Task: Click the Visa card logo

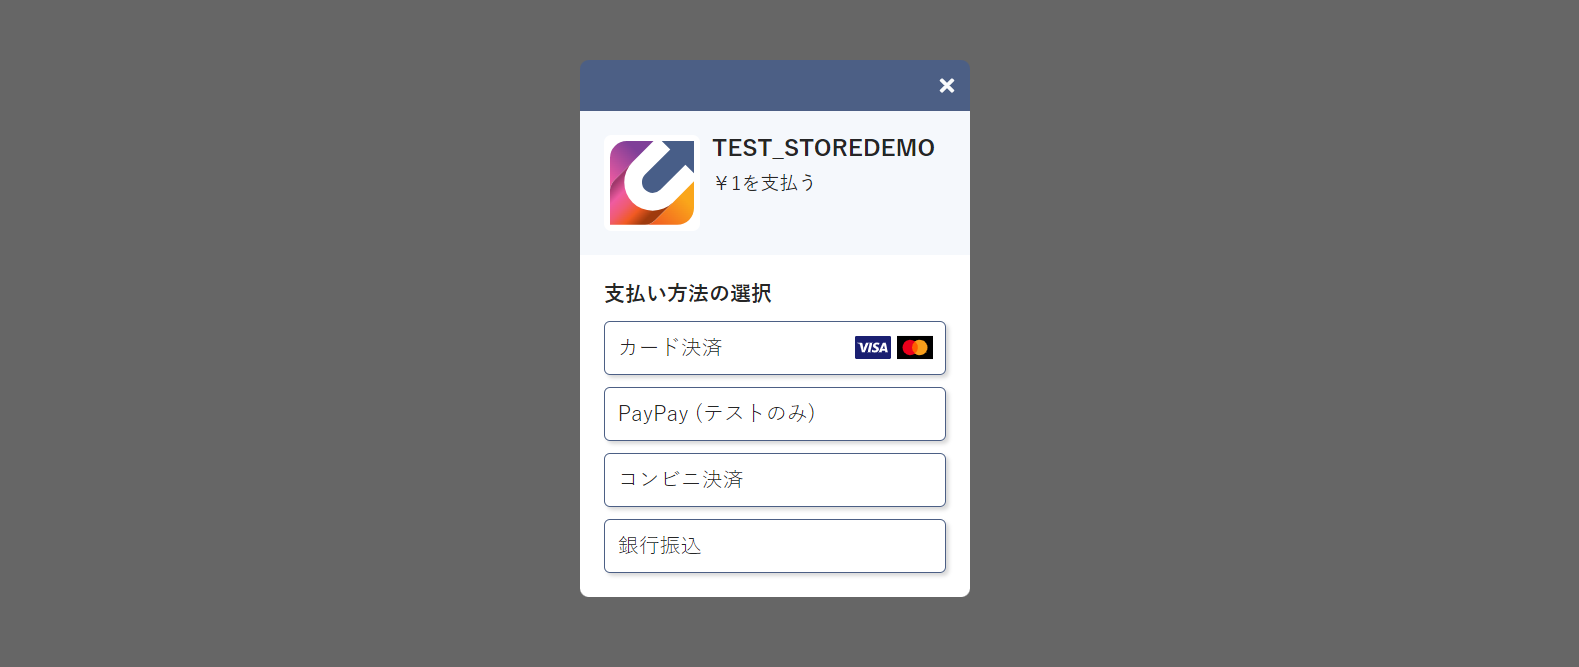Action: pos(873,348)
